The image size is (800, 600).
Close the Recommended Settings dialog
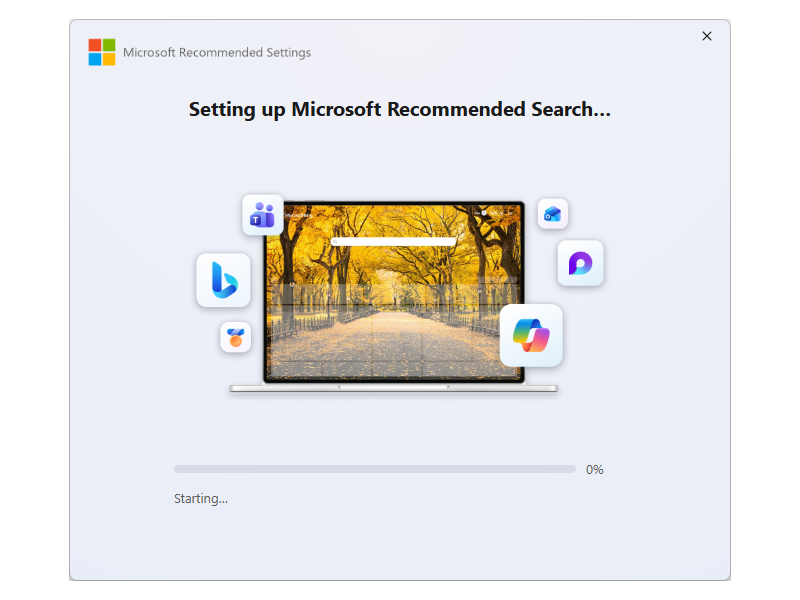click(707, 36)
